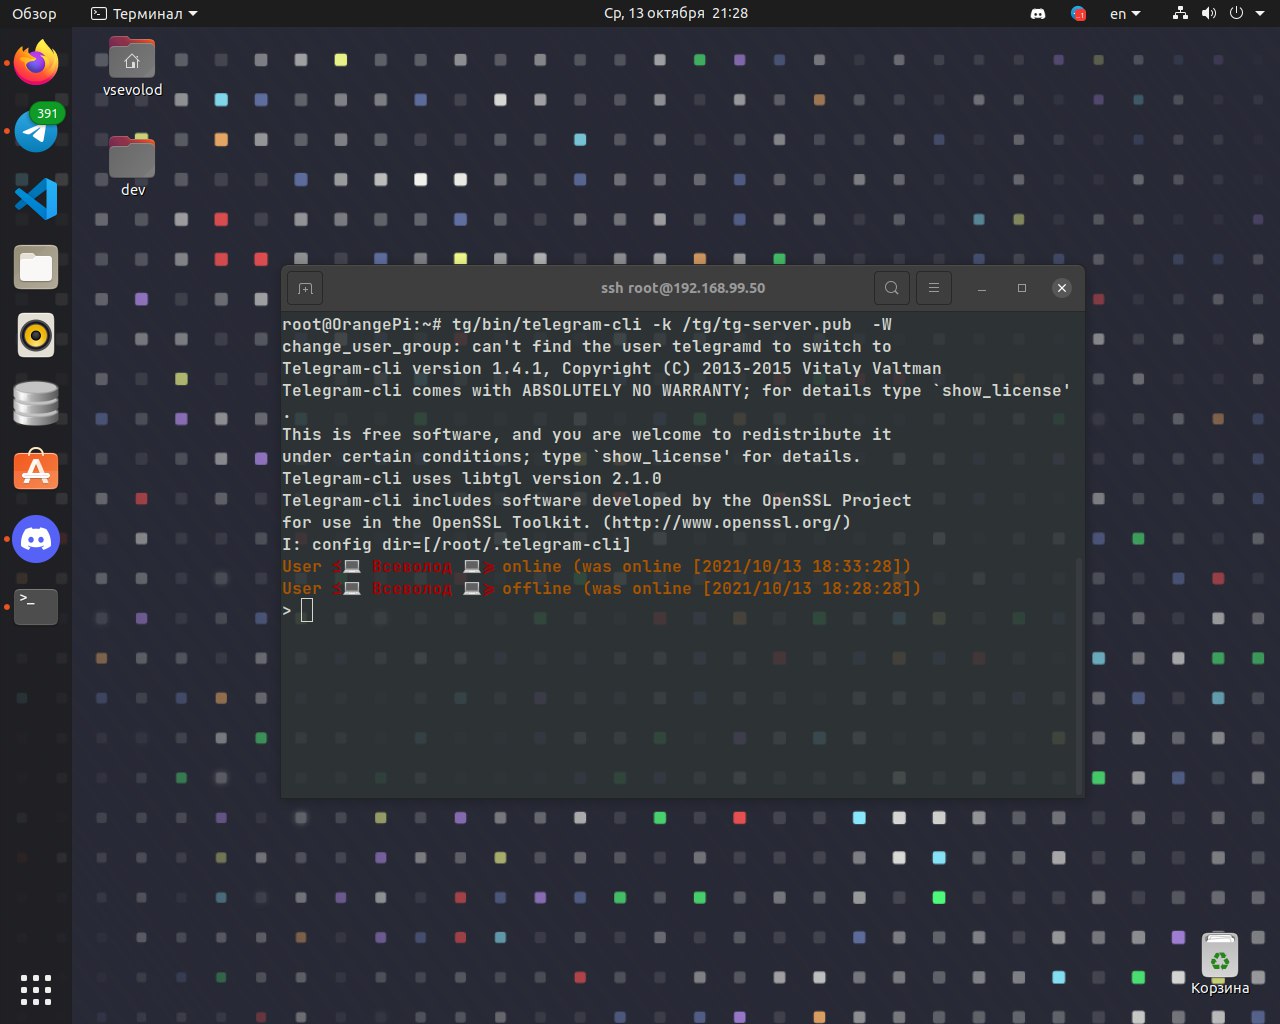1280x1024 pixels.
Task: Click the http://www.openssl.org/ URL text
Action: pos(726,522)
